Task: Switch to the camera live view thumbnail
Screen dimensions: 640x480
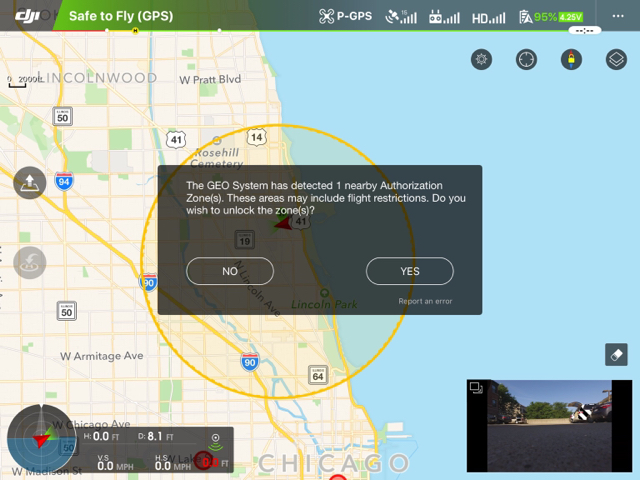Action: click(x=549, y=426)
